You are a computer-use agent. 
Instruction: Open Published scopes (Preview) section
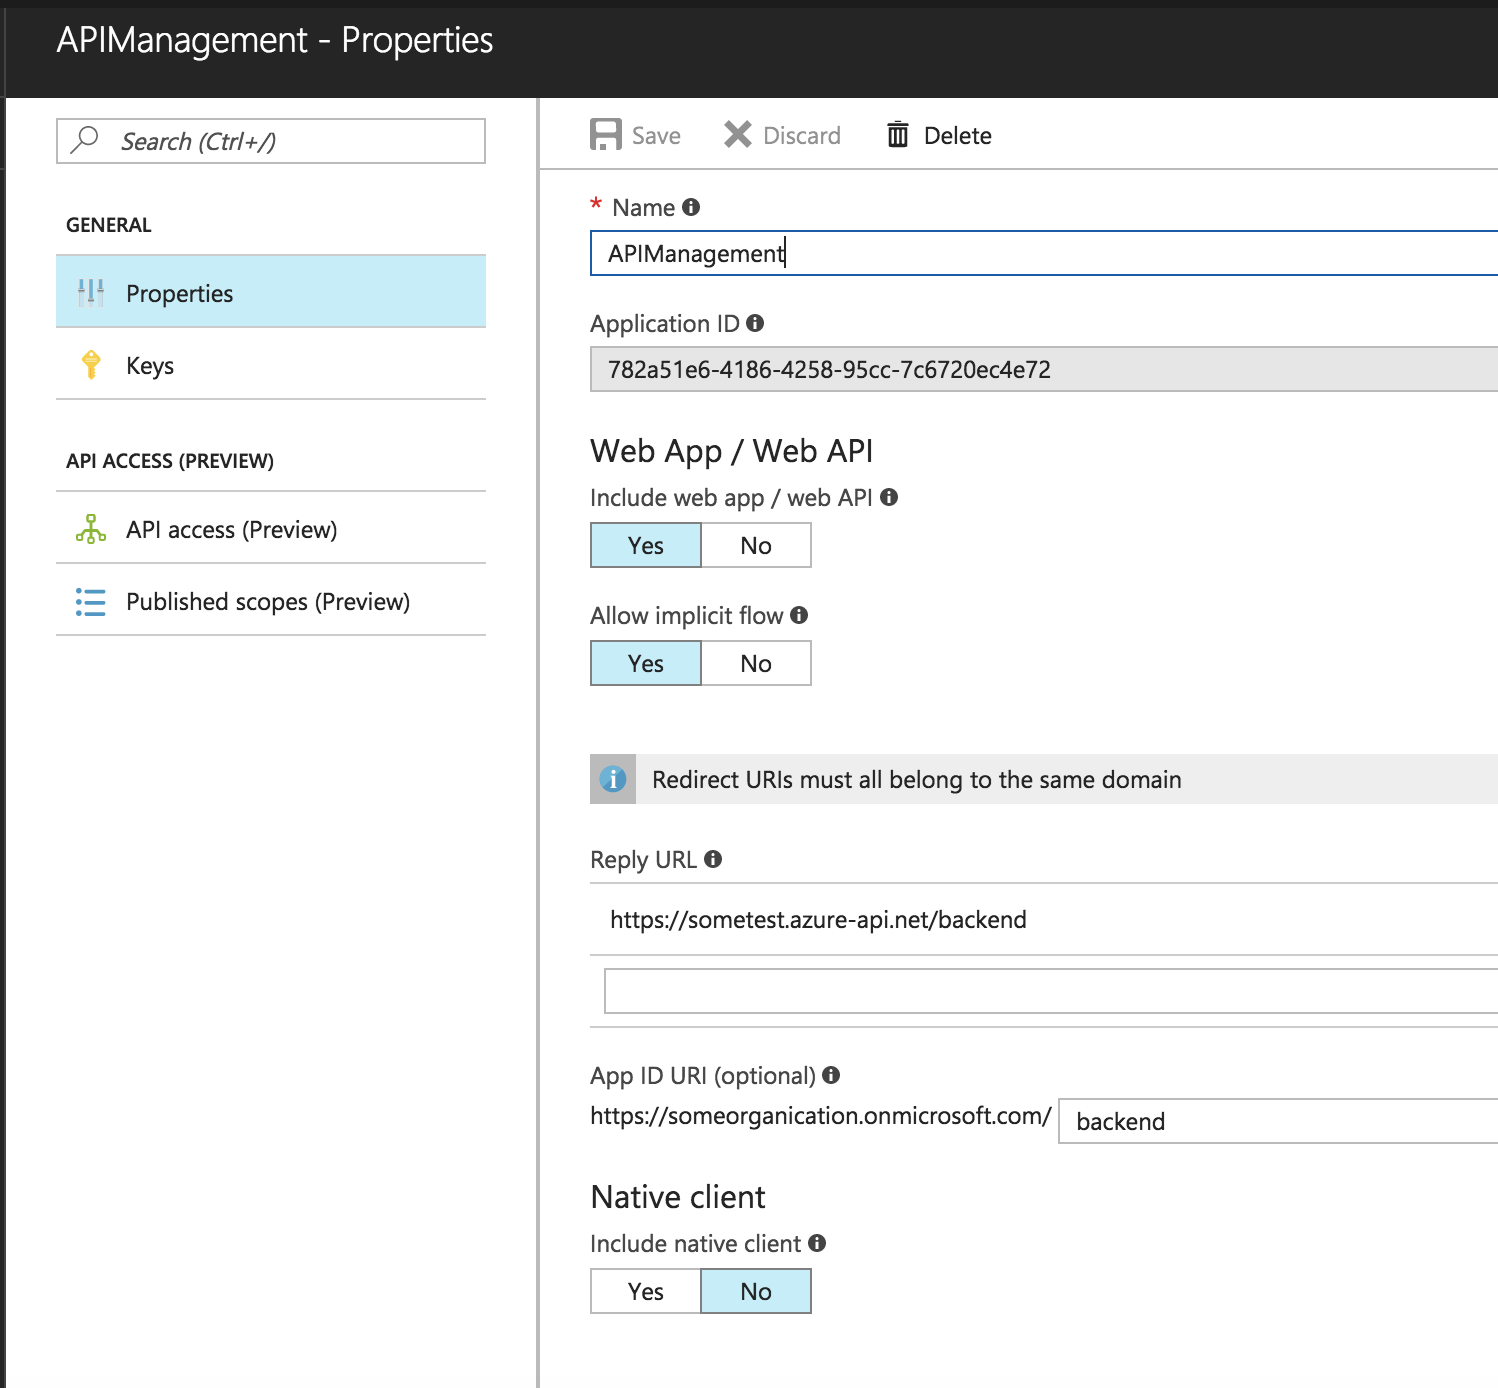tap(271, 601)
